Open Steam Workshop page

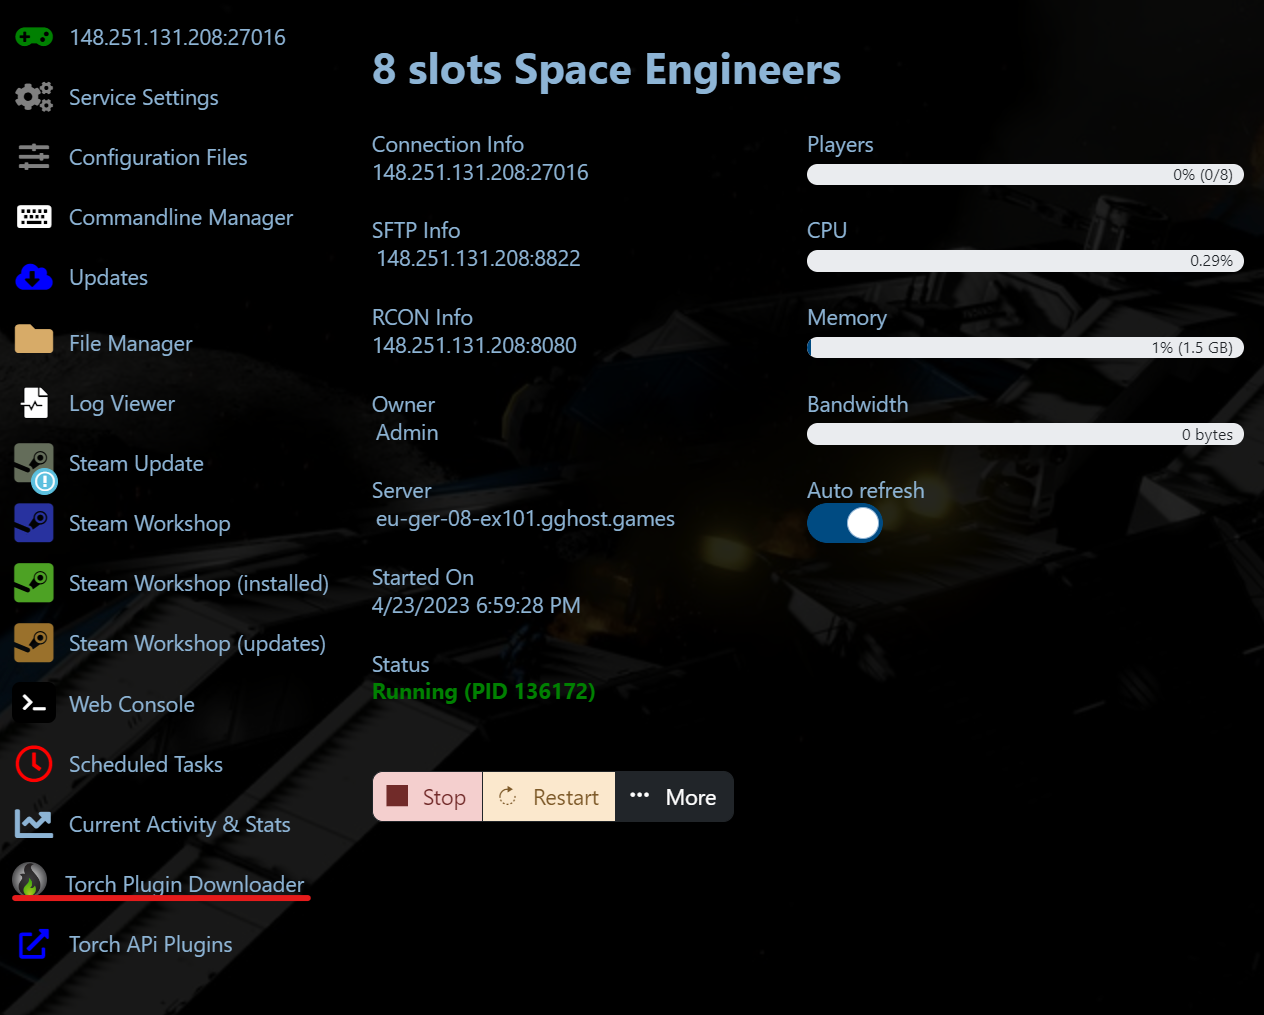tap(150, 523)
